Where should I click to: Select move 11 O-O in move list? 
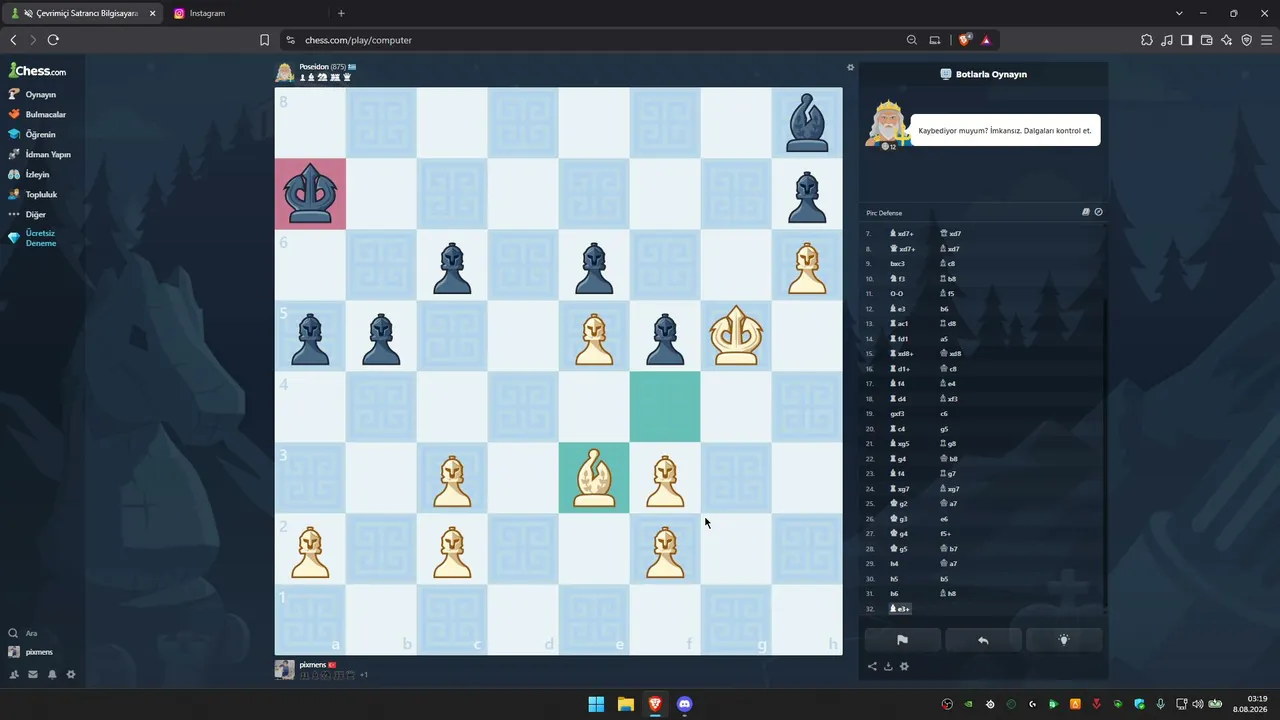click(897, 294)
